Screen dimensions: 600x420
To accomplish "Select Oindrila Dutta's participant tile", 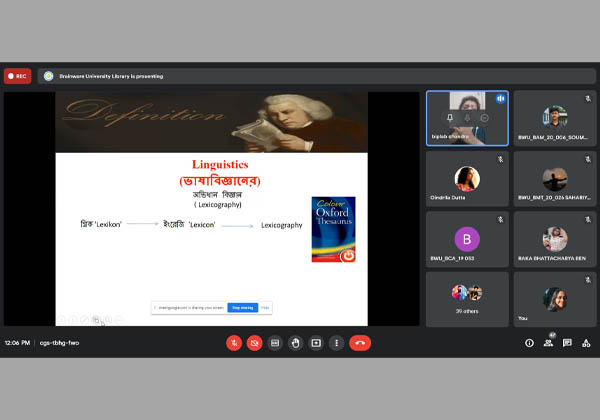I will pos(467,179).
